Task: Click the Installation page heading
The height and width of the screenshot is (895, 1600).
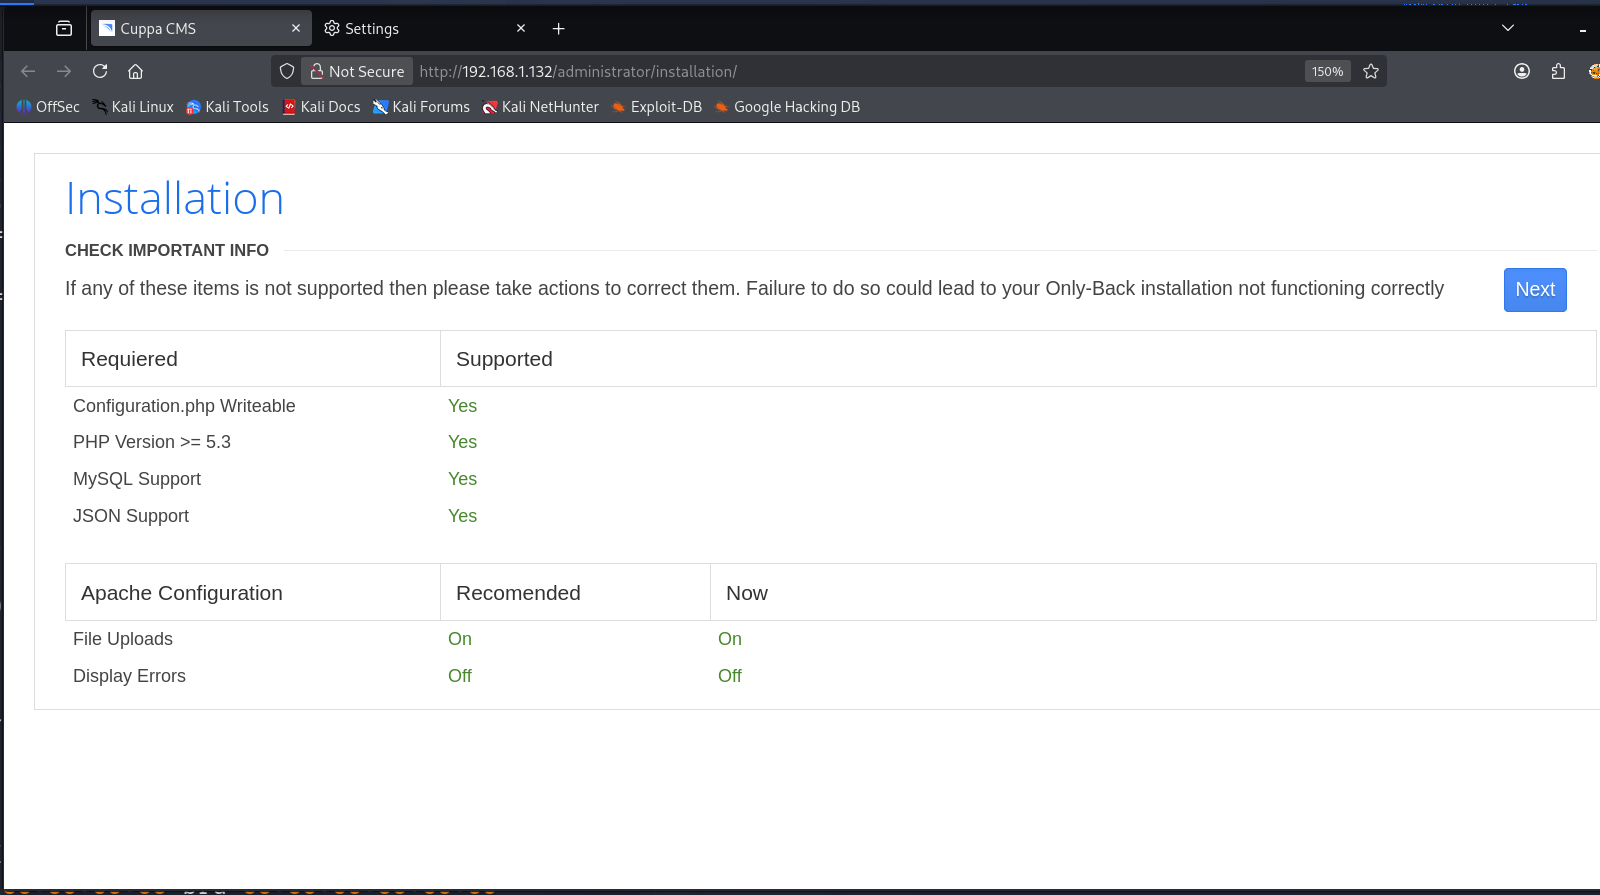Action: click(x=175, y=198)
